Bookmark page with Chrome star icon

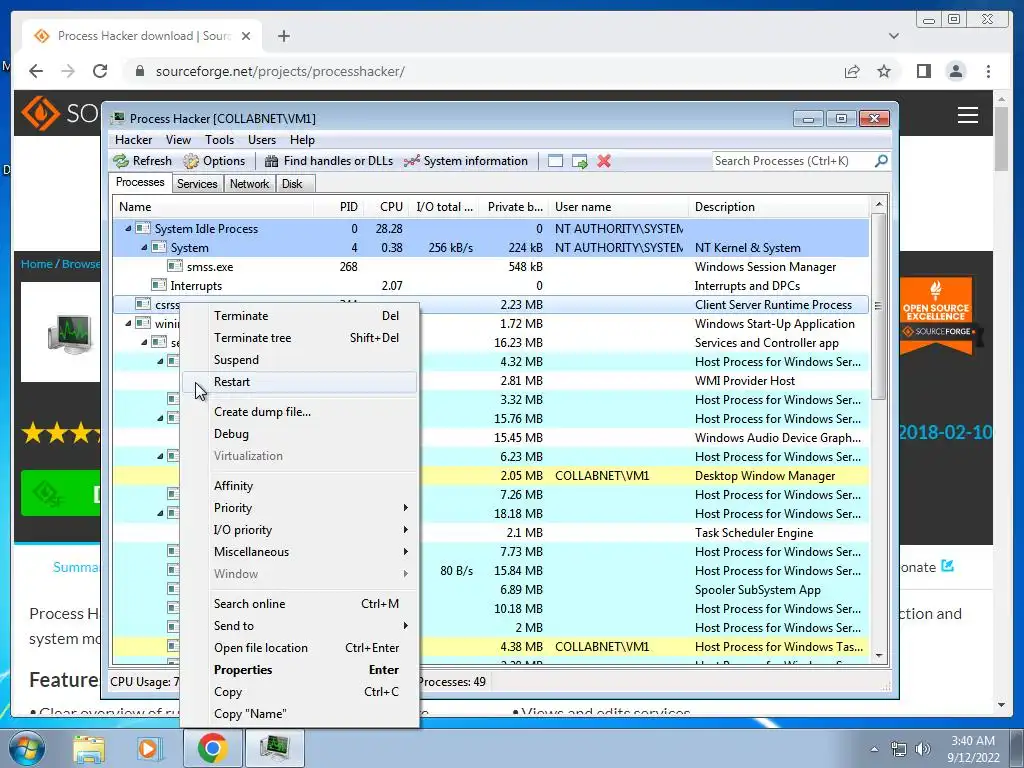point(884,71)
